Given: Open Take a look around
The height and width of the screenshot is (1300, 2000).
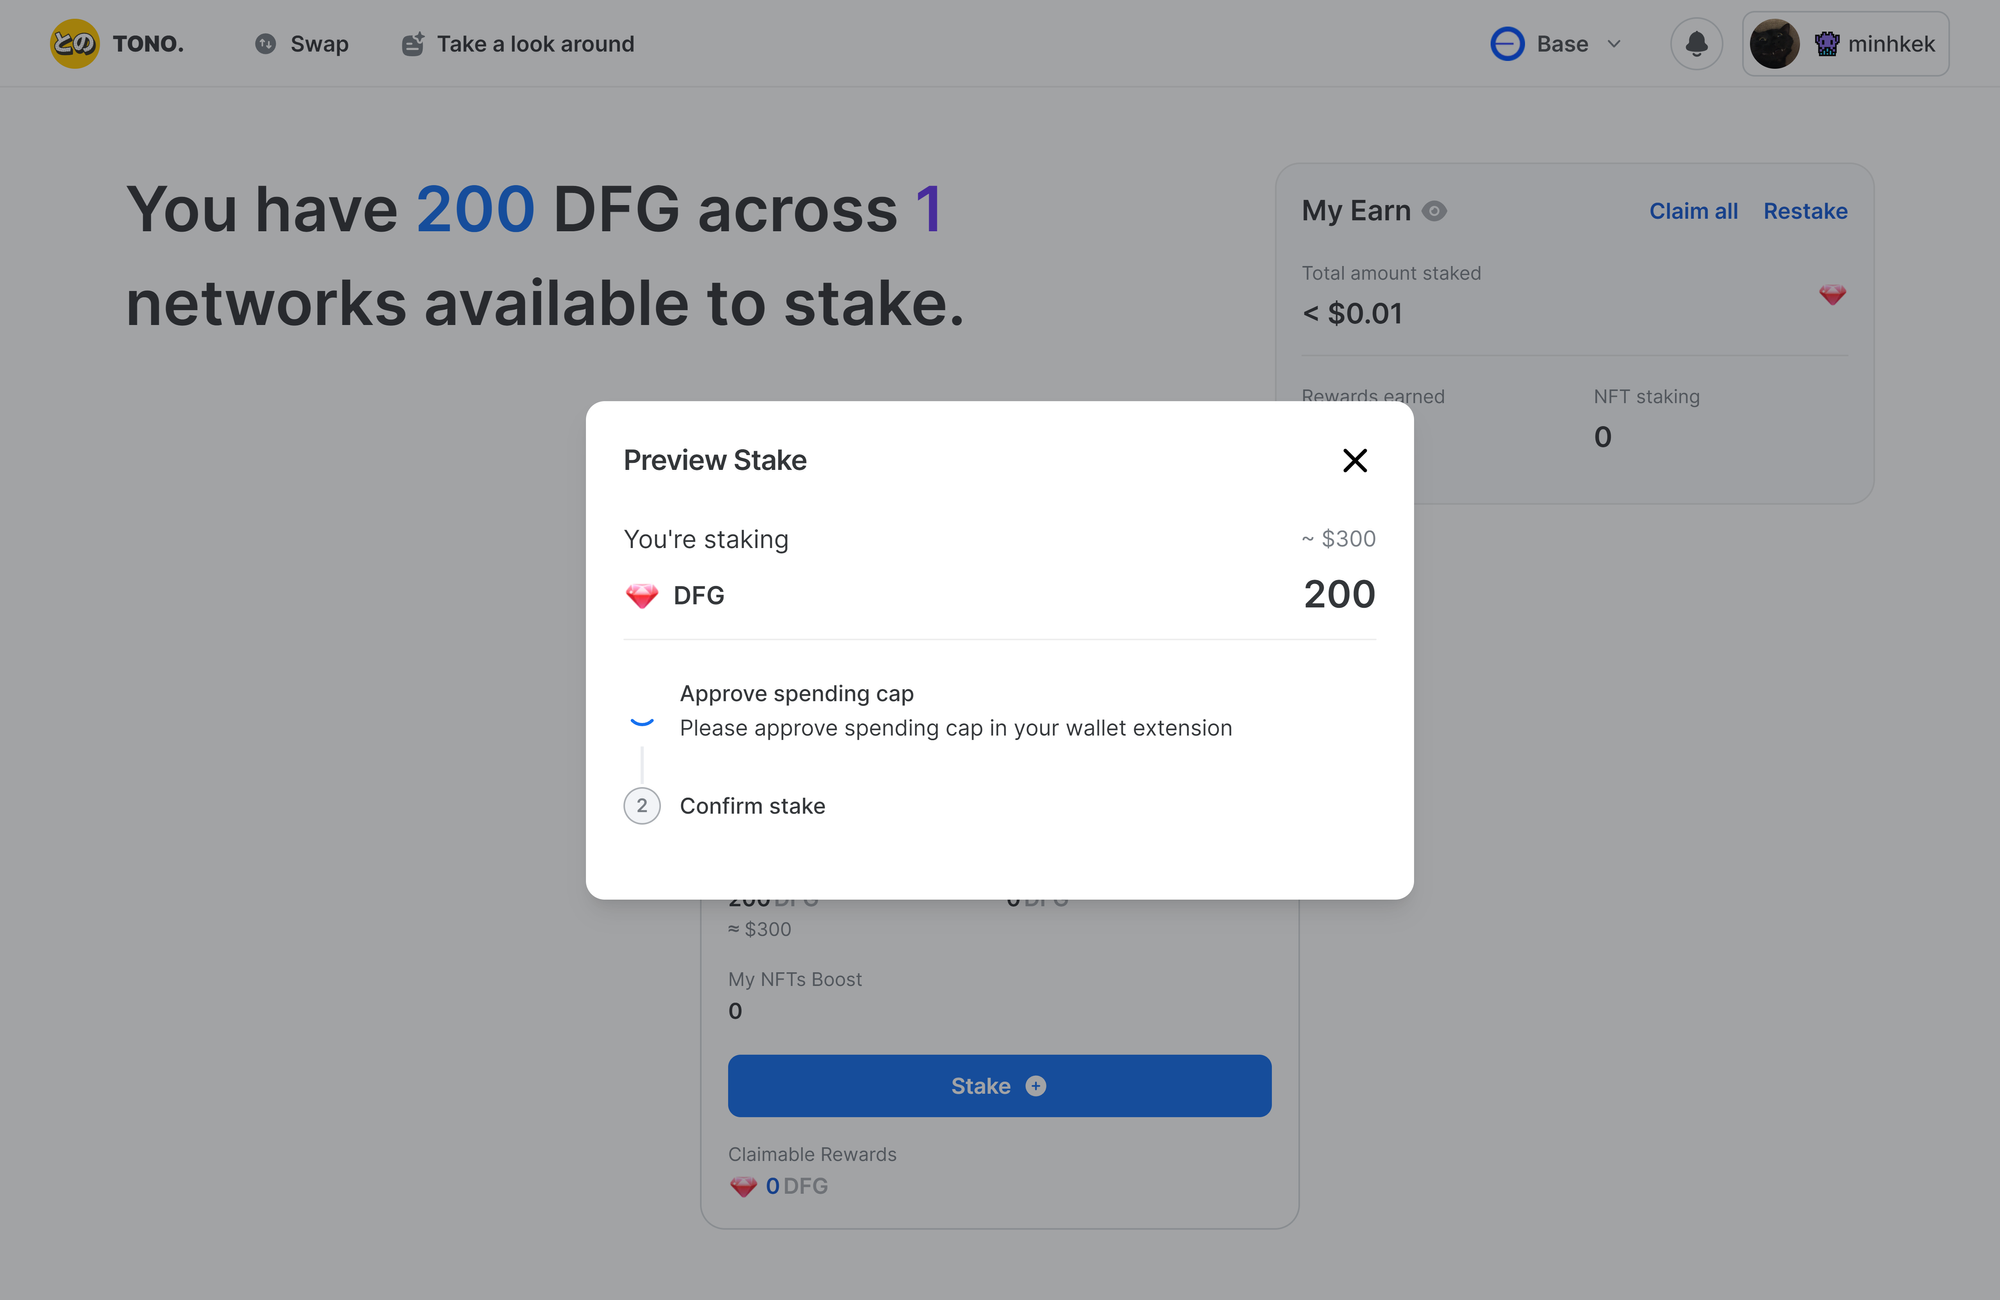Looking at the screenshot, I should click(518, 44).
